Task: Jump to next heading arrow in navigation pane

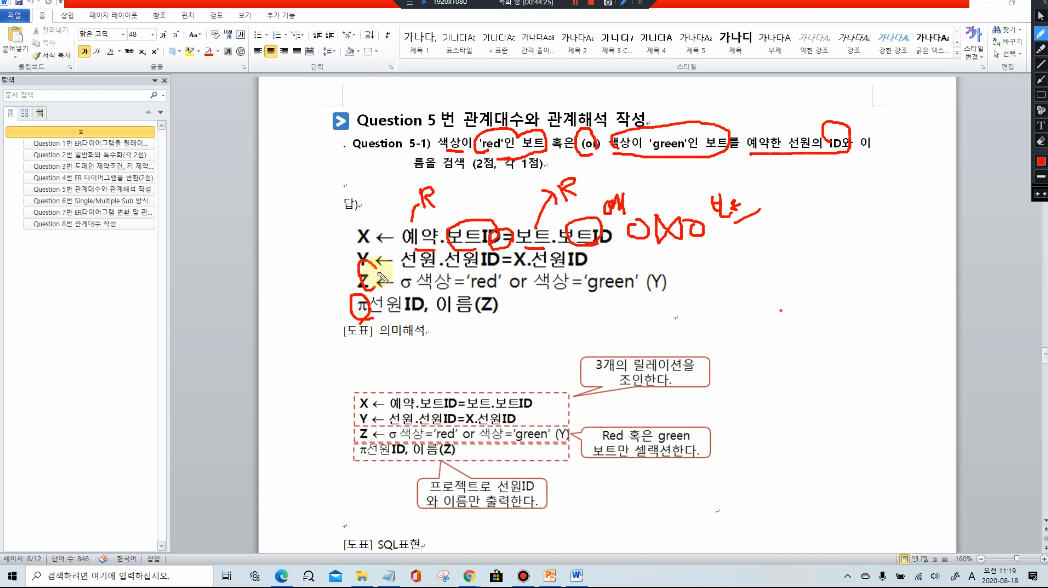Action: (x=160, y=112)
